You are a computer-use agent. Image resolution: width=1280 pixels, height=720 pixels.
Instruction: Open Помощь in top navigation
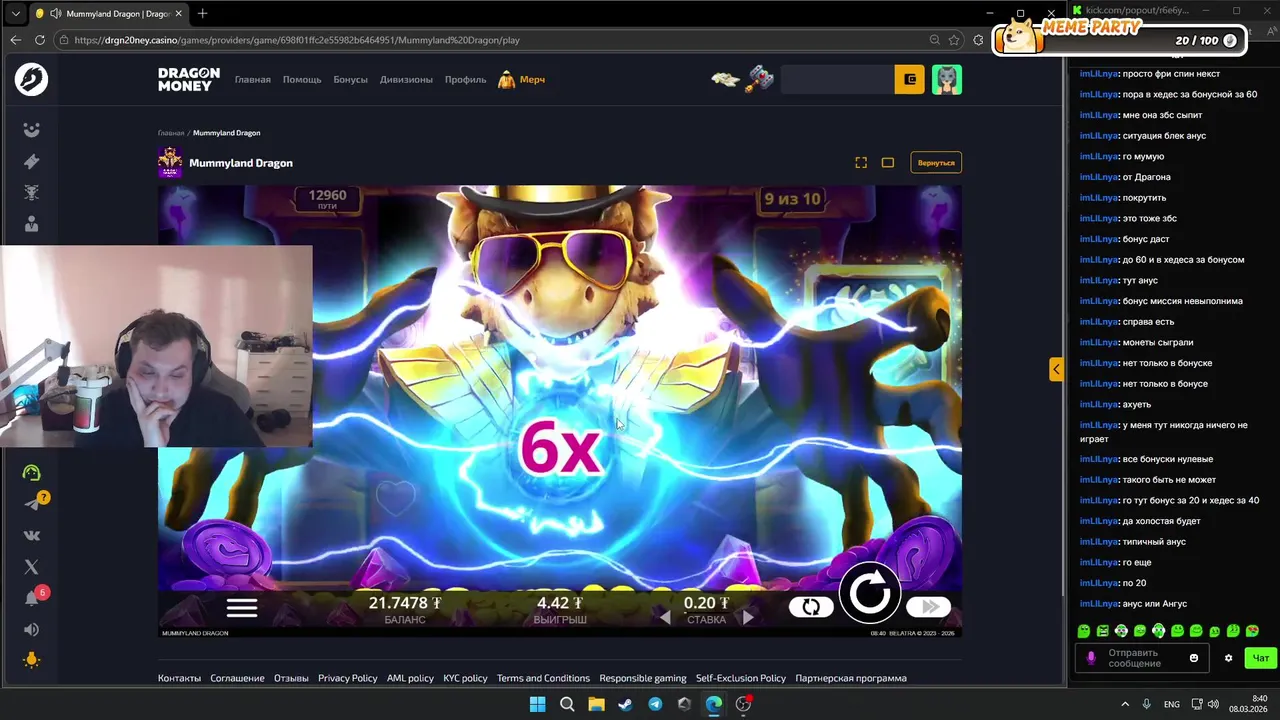tap(302, 79)
